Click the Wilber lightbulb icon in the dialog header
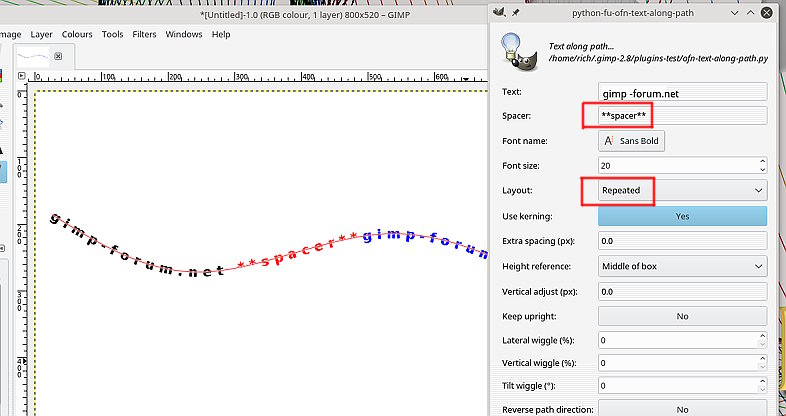The image size is (786, 416). 518,52
